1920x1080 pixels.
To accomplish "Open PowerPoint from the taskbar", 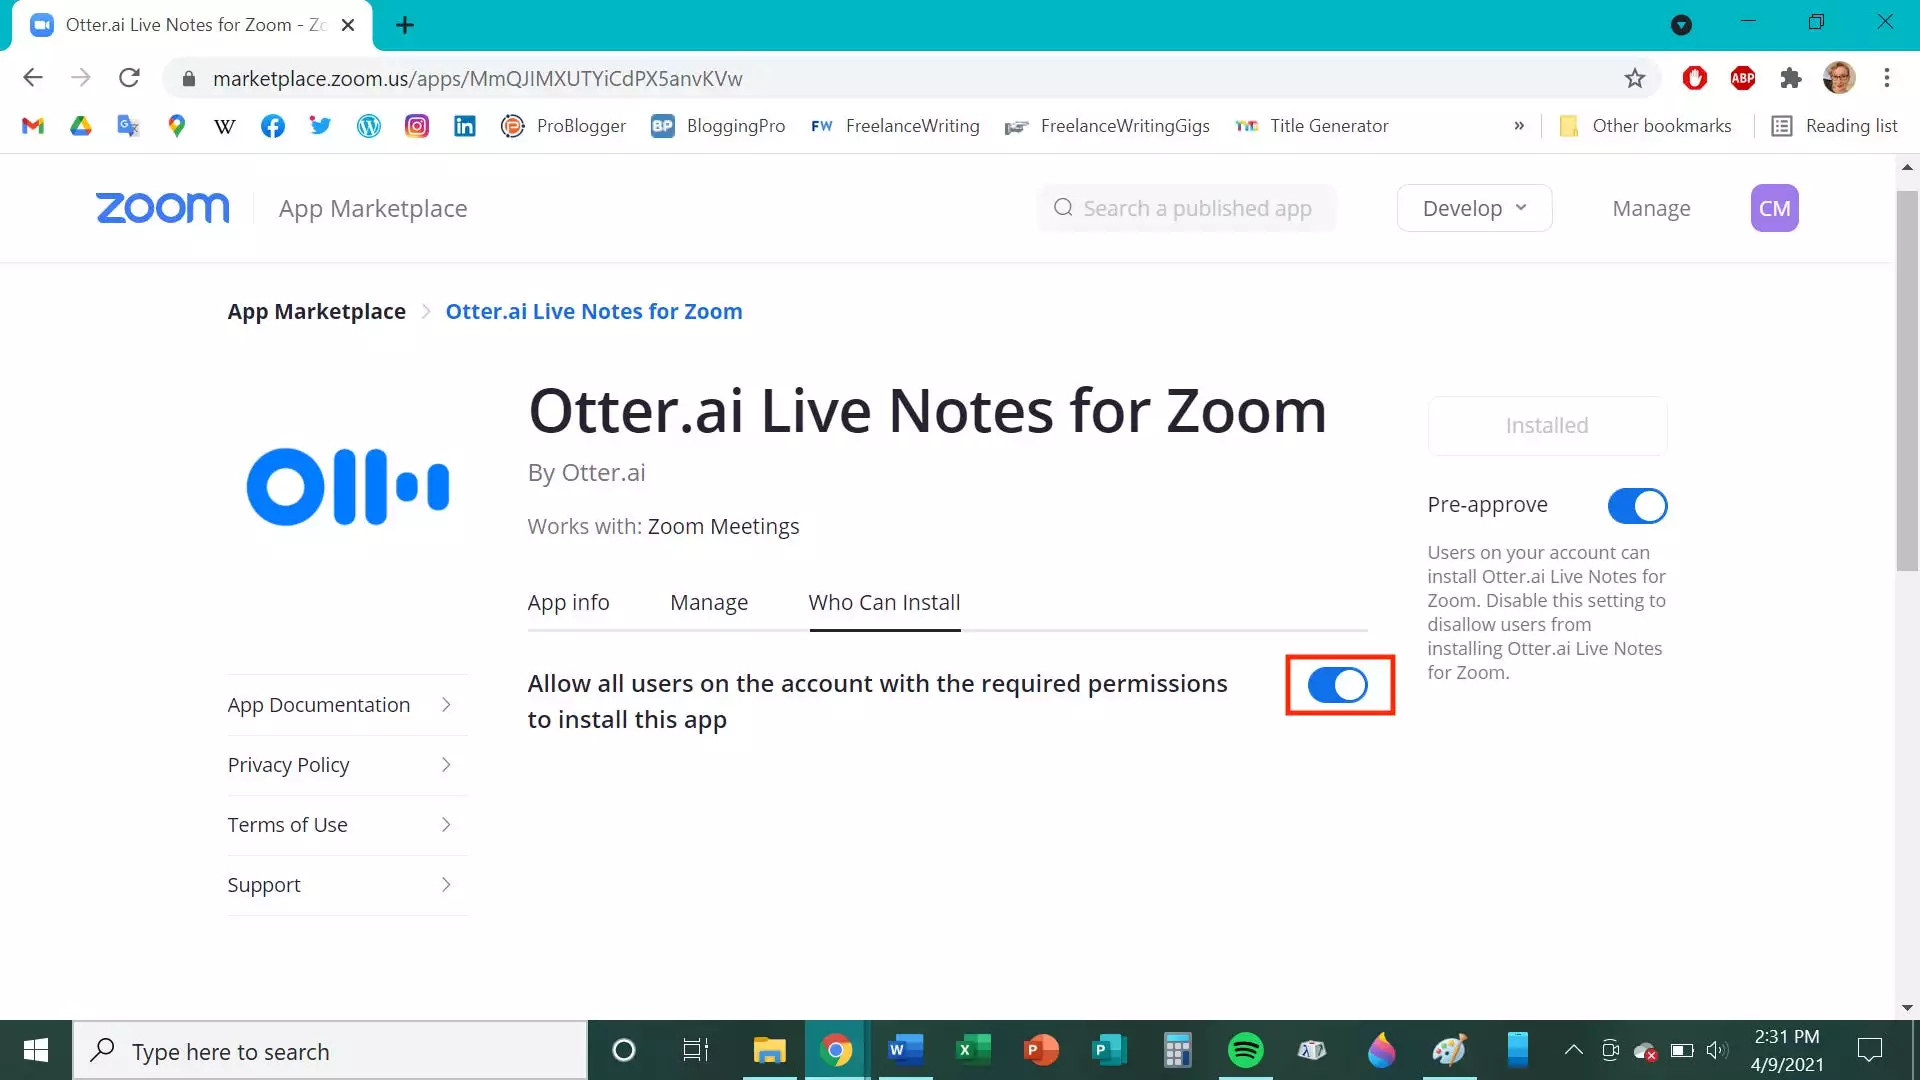I will pos(1041,1051).
